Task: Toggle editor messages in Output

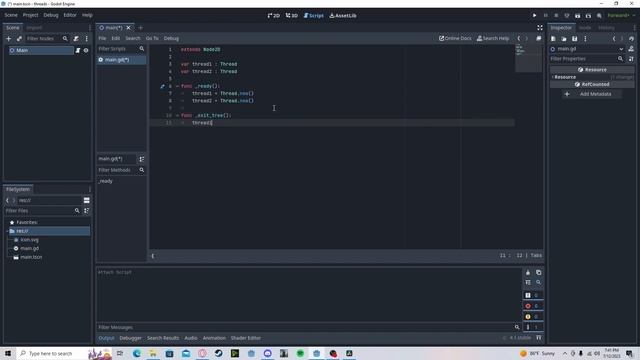Action: click(x=533, y=327)
